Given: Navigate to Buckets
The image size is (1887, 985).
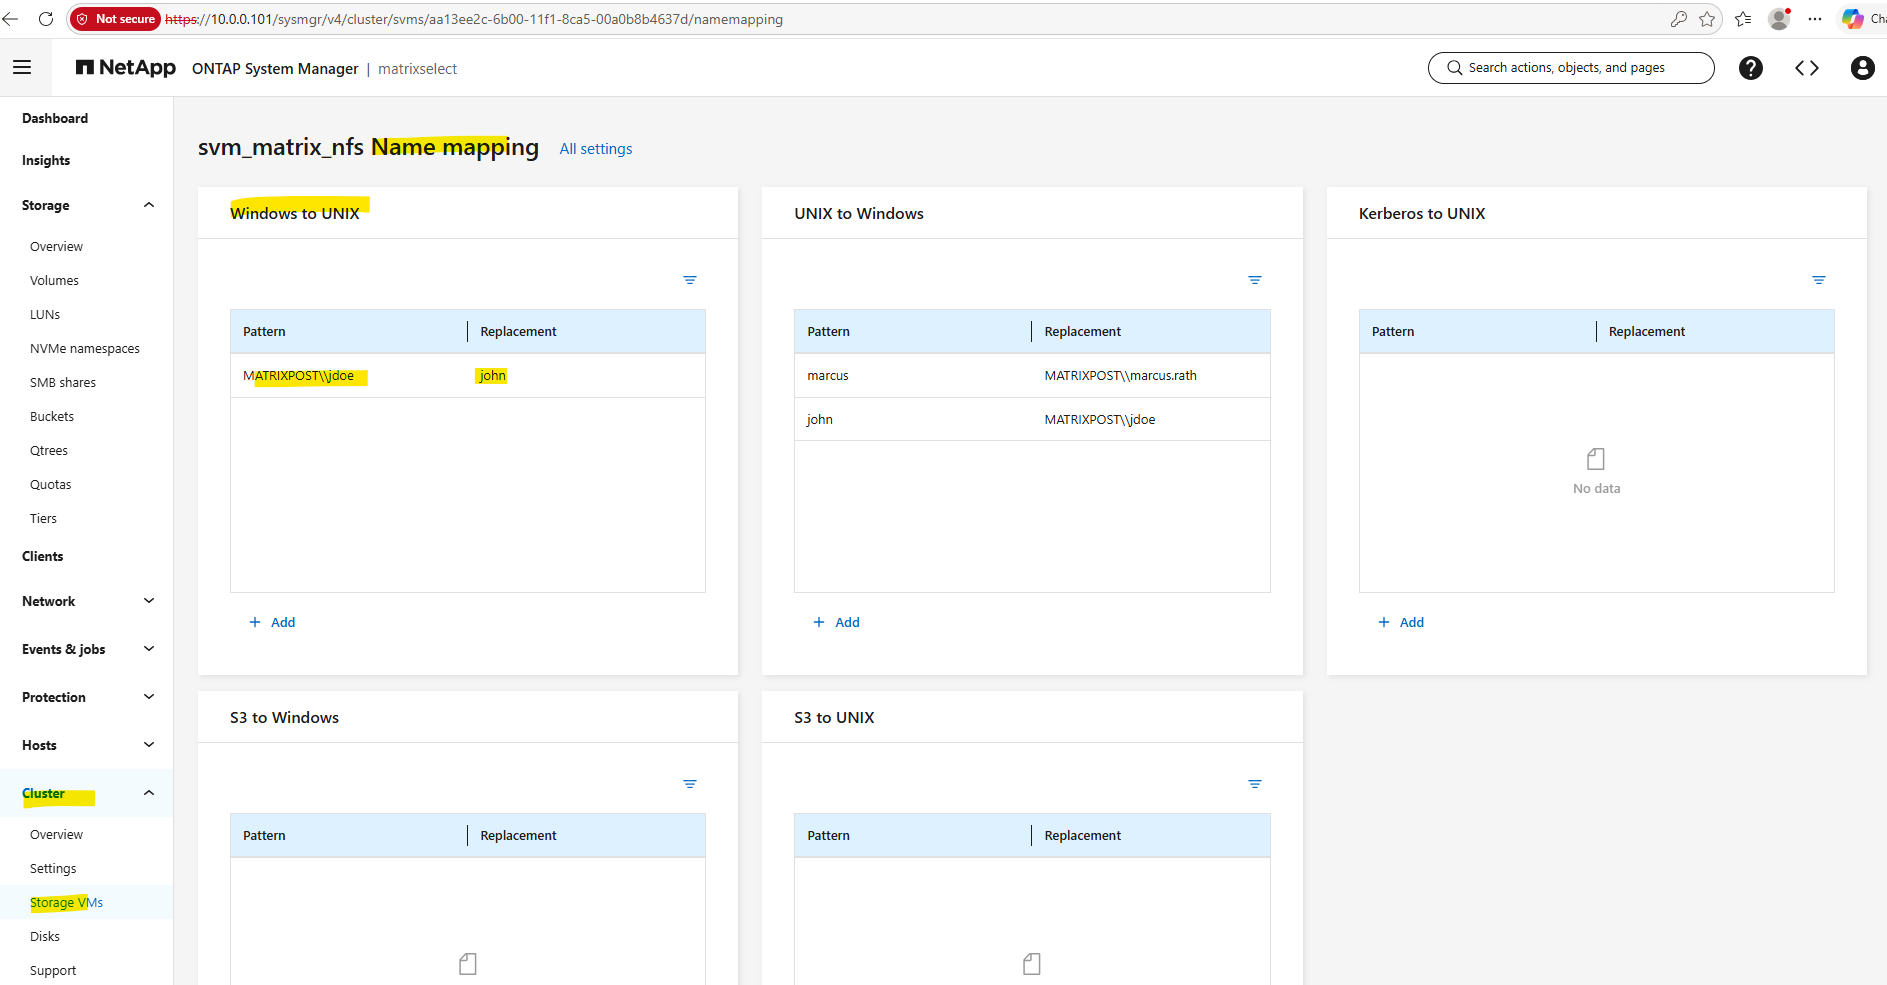Looking at the screenshot, I should click(x=52, y=417).
